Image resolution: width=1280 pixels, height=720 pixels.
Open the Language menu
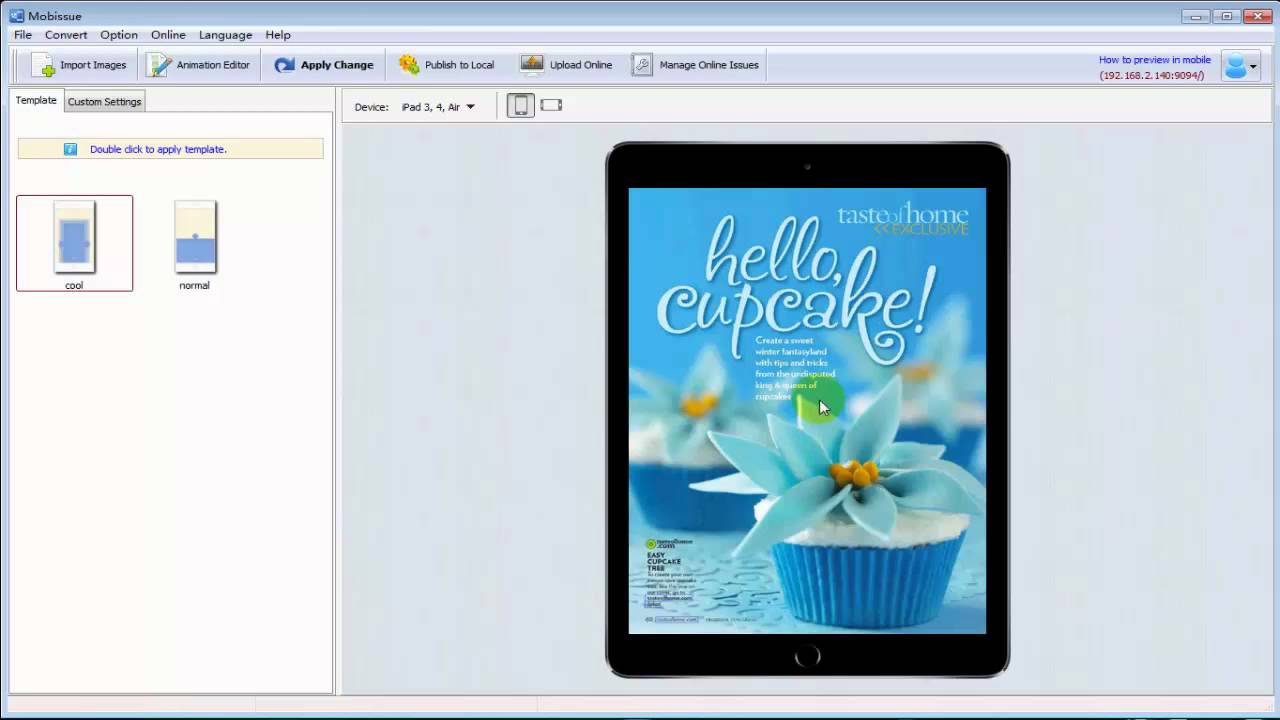225,35
